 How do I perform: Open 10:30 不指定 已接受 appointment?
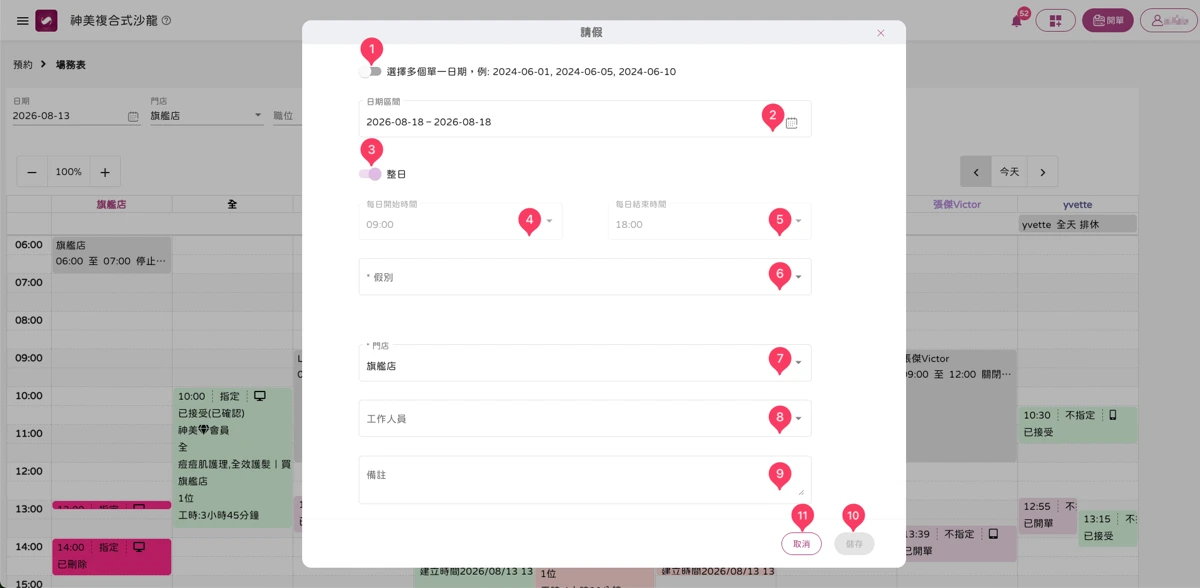[x=1078, y=424]
